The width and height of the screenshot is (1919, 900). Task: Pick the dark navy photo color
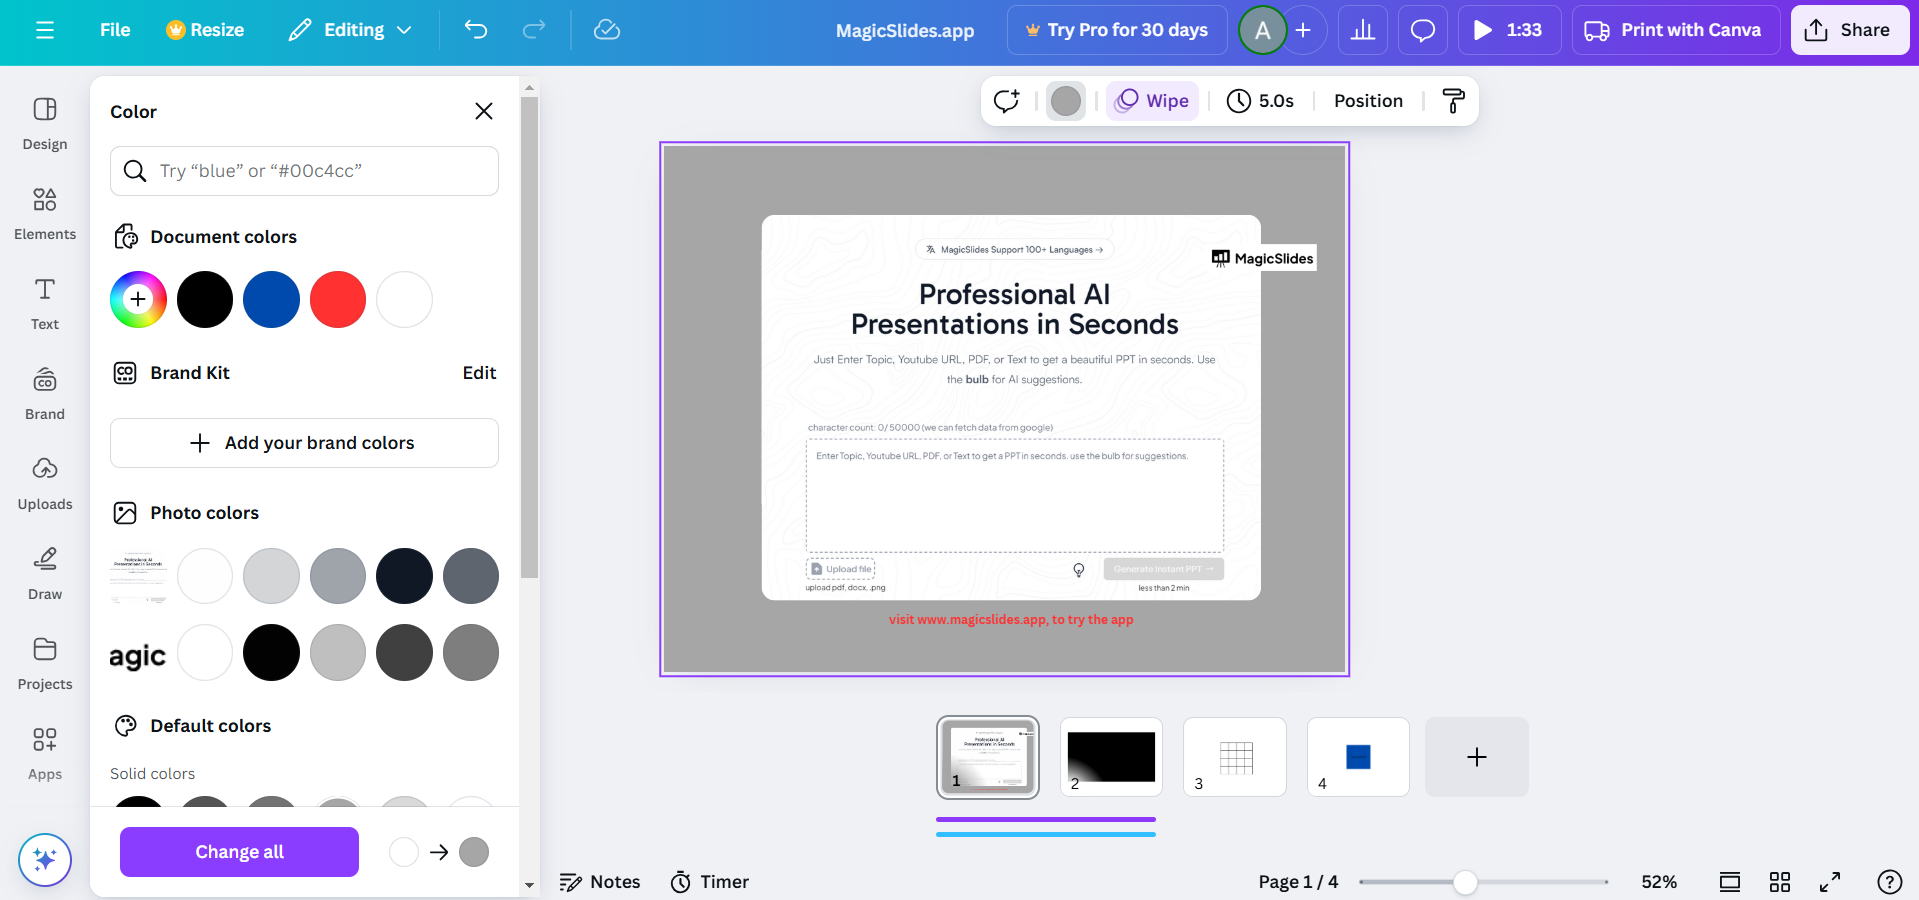point(404,576)
